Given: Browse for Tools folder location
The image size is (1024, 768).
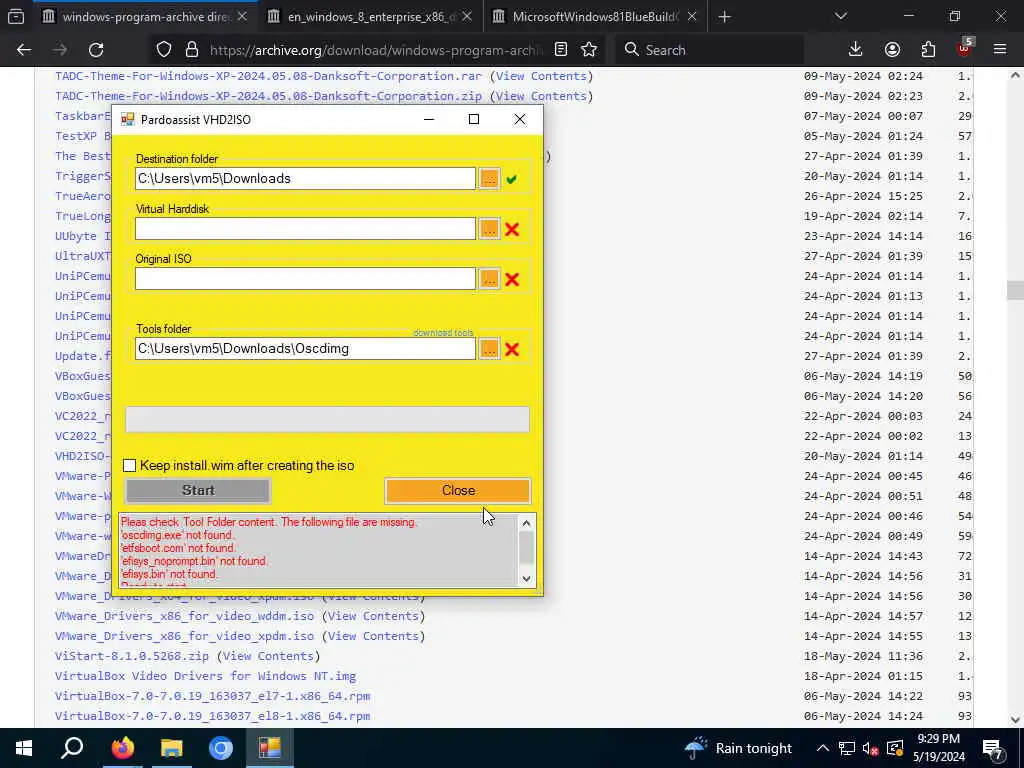Looking at the screenshot, I should click(x=489, y=349).
